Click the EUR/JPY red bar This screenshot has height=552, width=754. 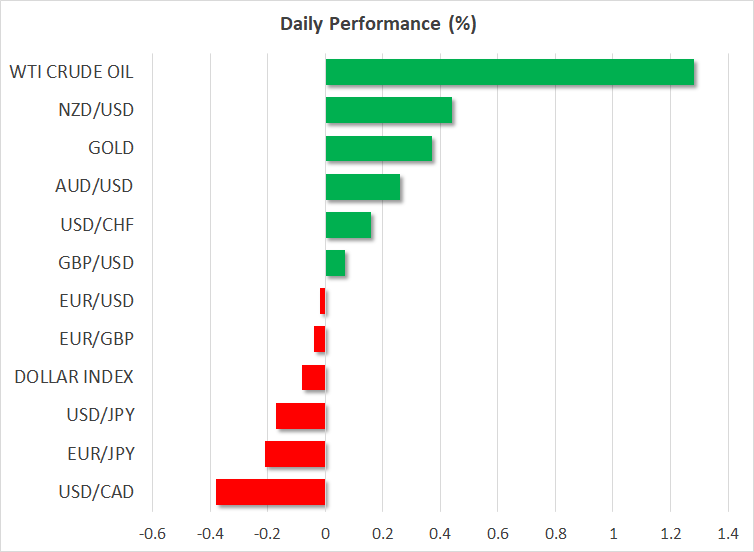pyautogui.click(x=295, y=454)
